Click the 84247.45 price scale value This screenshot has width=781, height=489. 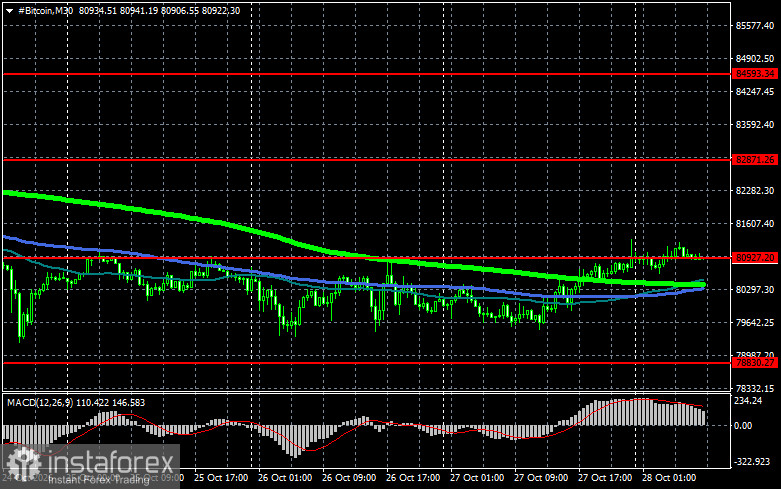coord(755,92)
